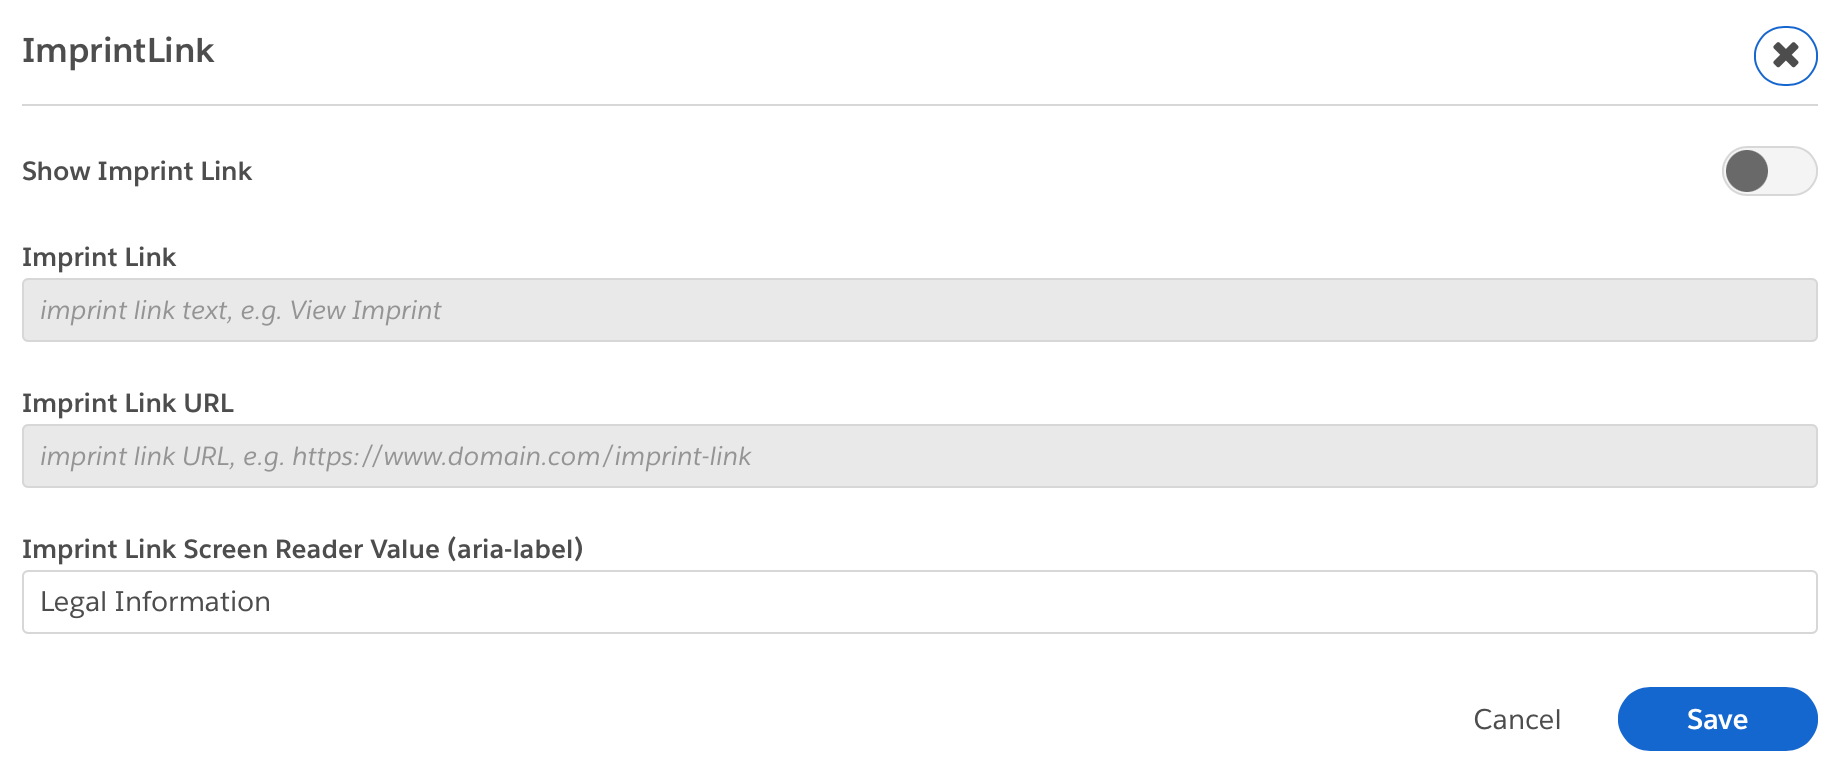
Task: Click the Show Imprint Link label
Action: (x=137, y=171)
